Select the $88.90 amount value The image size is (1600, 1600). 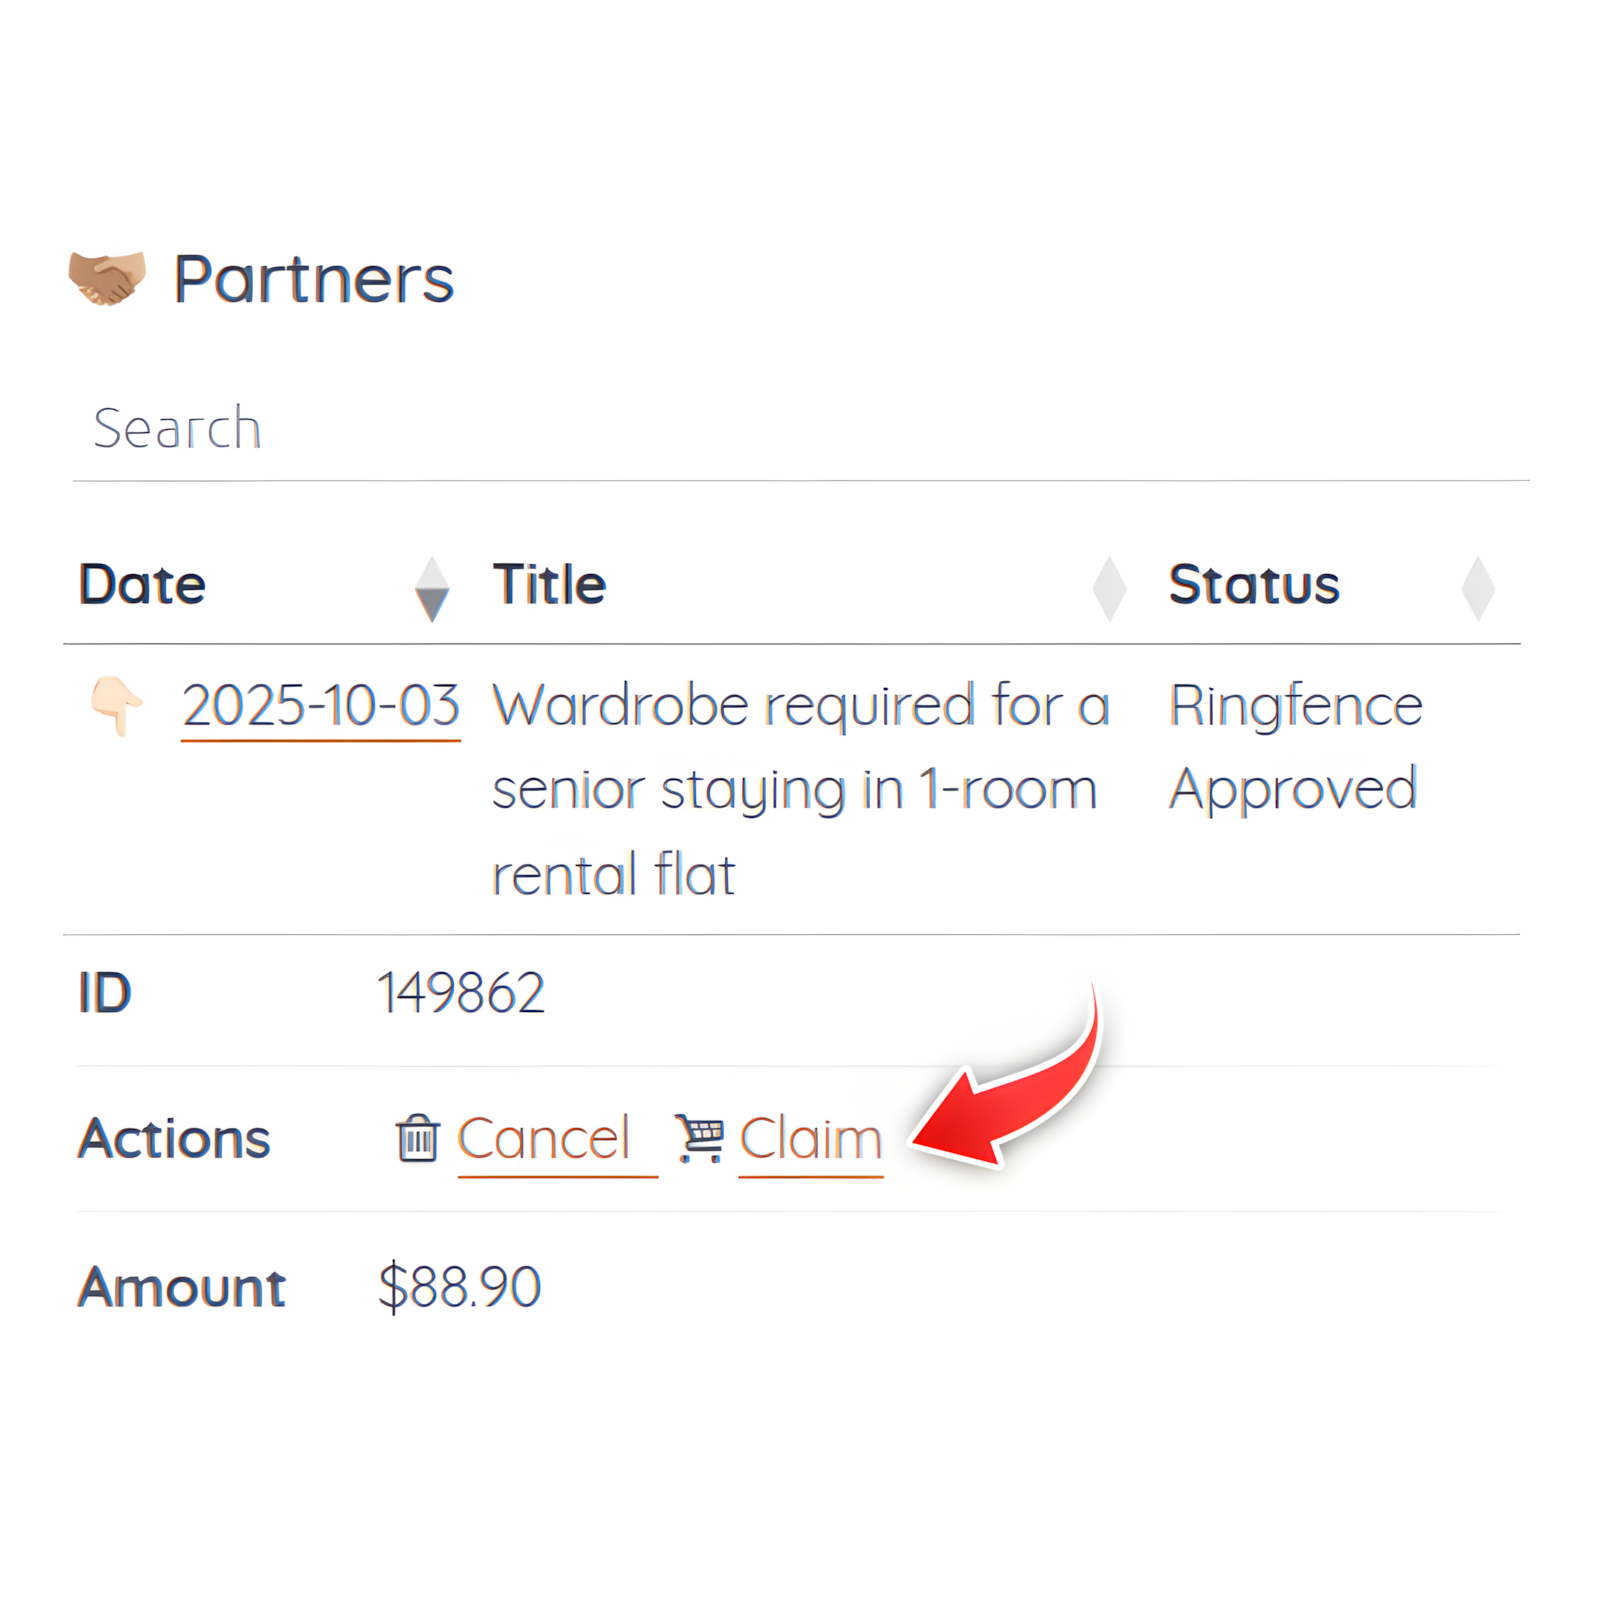click(460, 1286)
